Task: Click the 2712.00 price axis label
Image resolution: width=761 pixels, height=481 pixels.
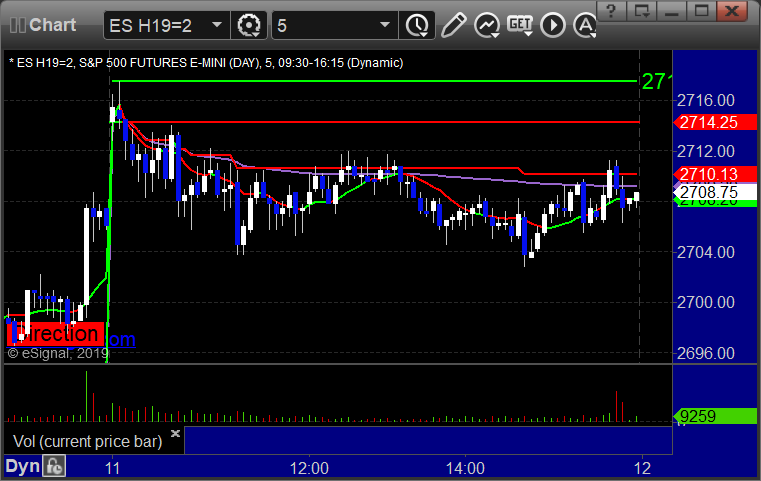Action: pos(706,151)
